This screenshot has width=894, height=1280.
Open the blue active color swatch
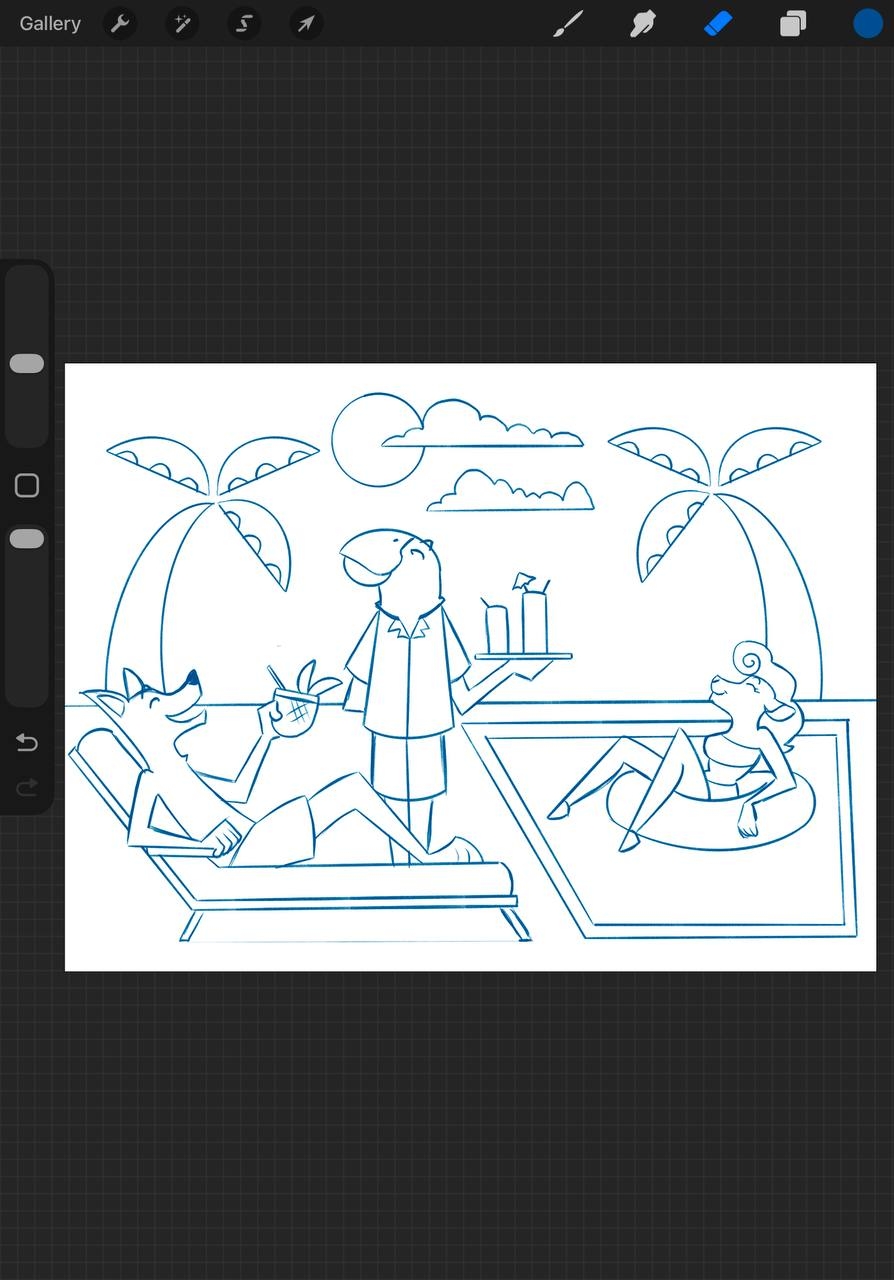coord(867,24)
